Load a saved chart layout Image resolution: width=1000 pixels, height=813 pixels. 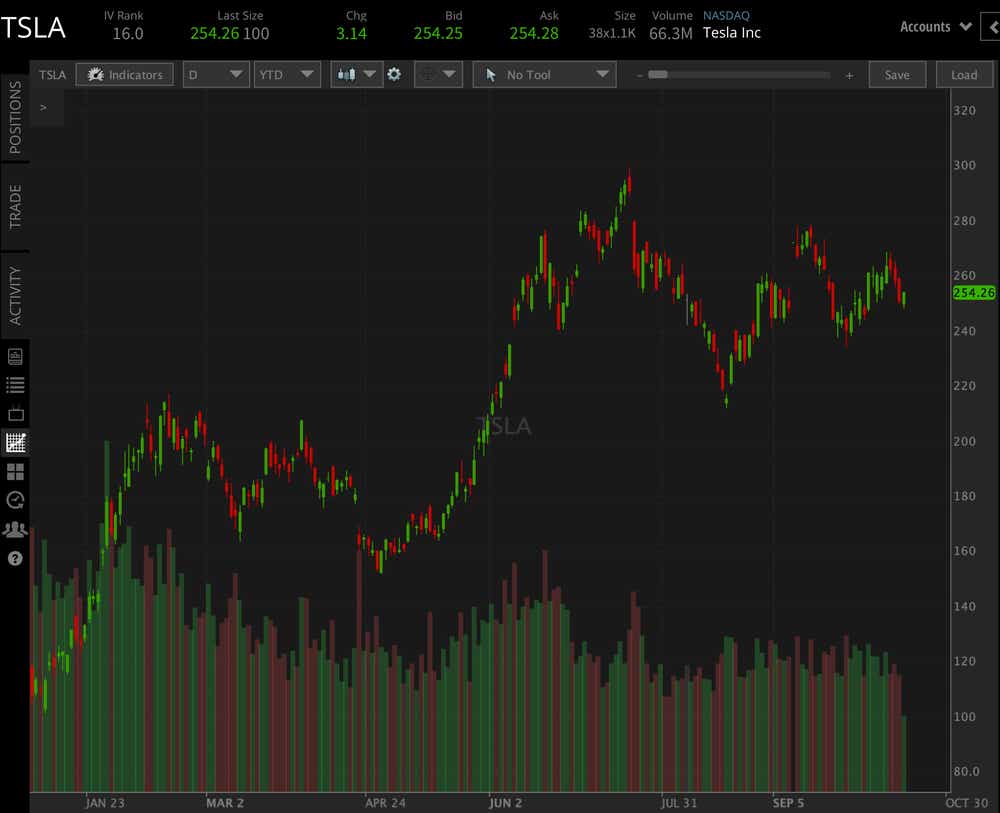[x=964, y=74]
